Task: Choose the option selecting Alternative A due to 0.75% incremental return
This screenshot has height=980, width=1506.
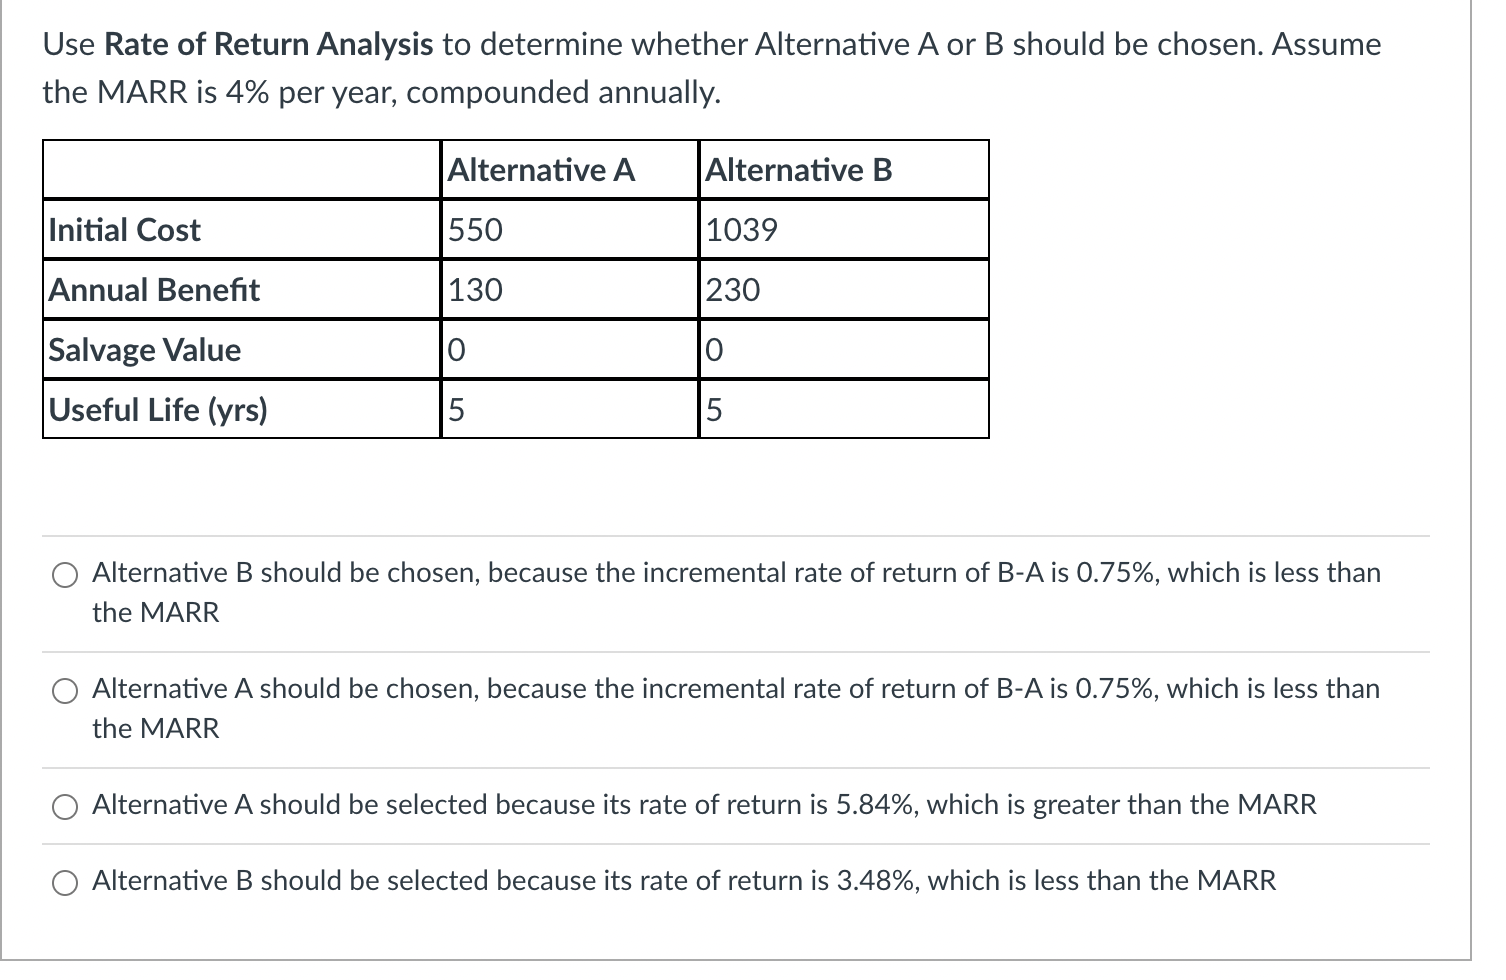Action: [x=65, y=690]
